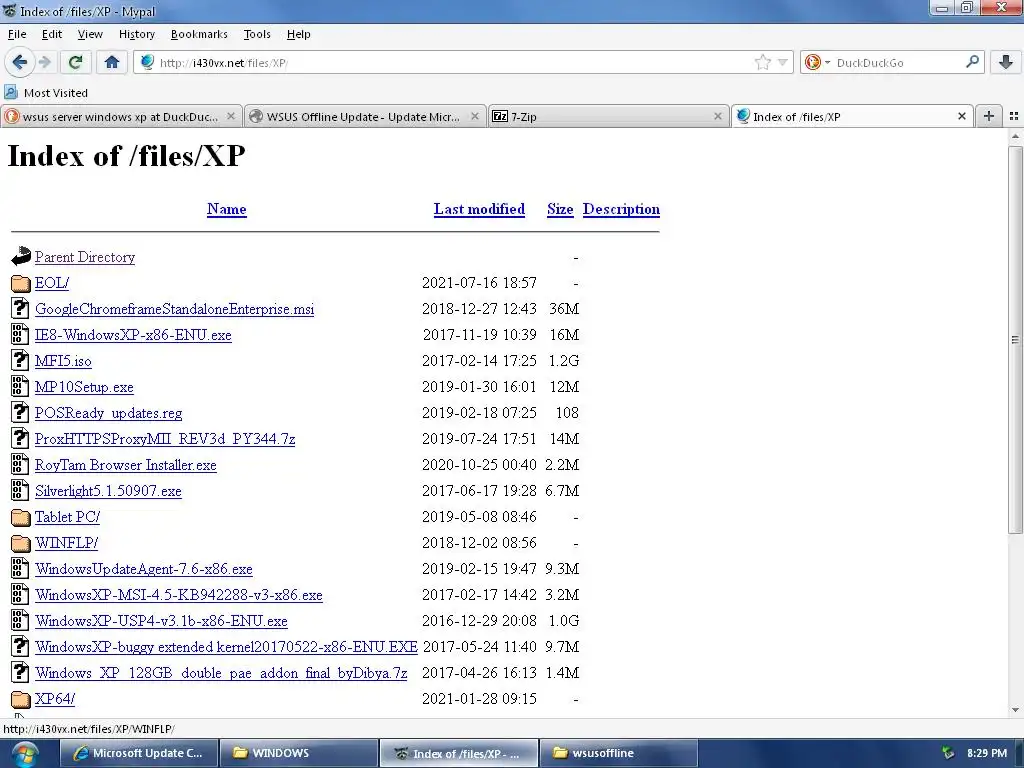The image size is (1024, 768).
Task: Open the Downloads arrow button
Action: (x=1006, y=62)
